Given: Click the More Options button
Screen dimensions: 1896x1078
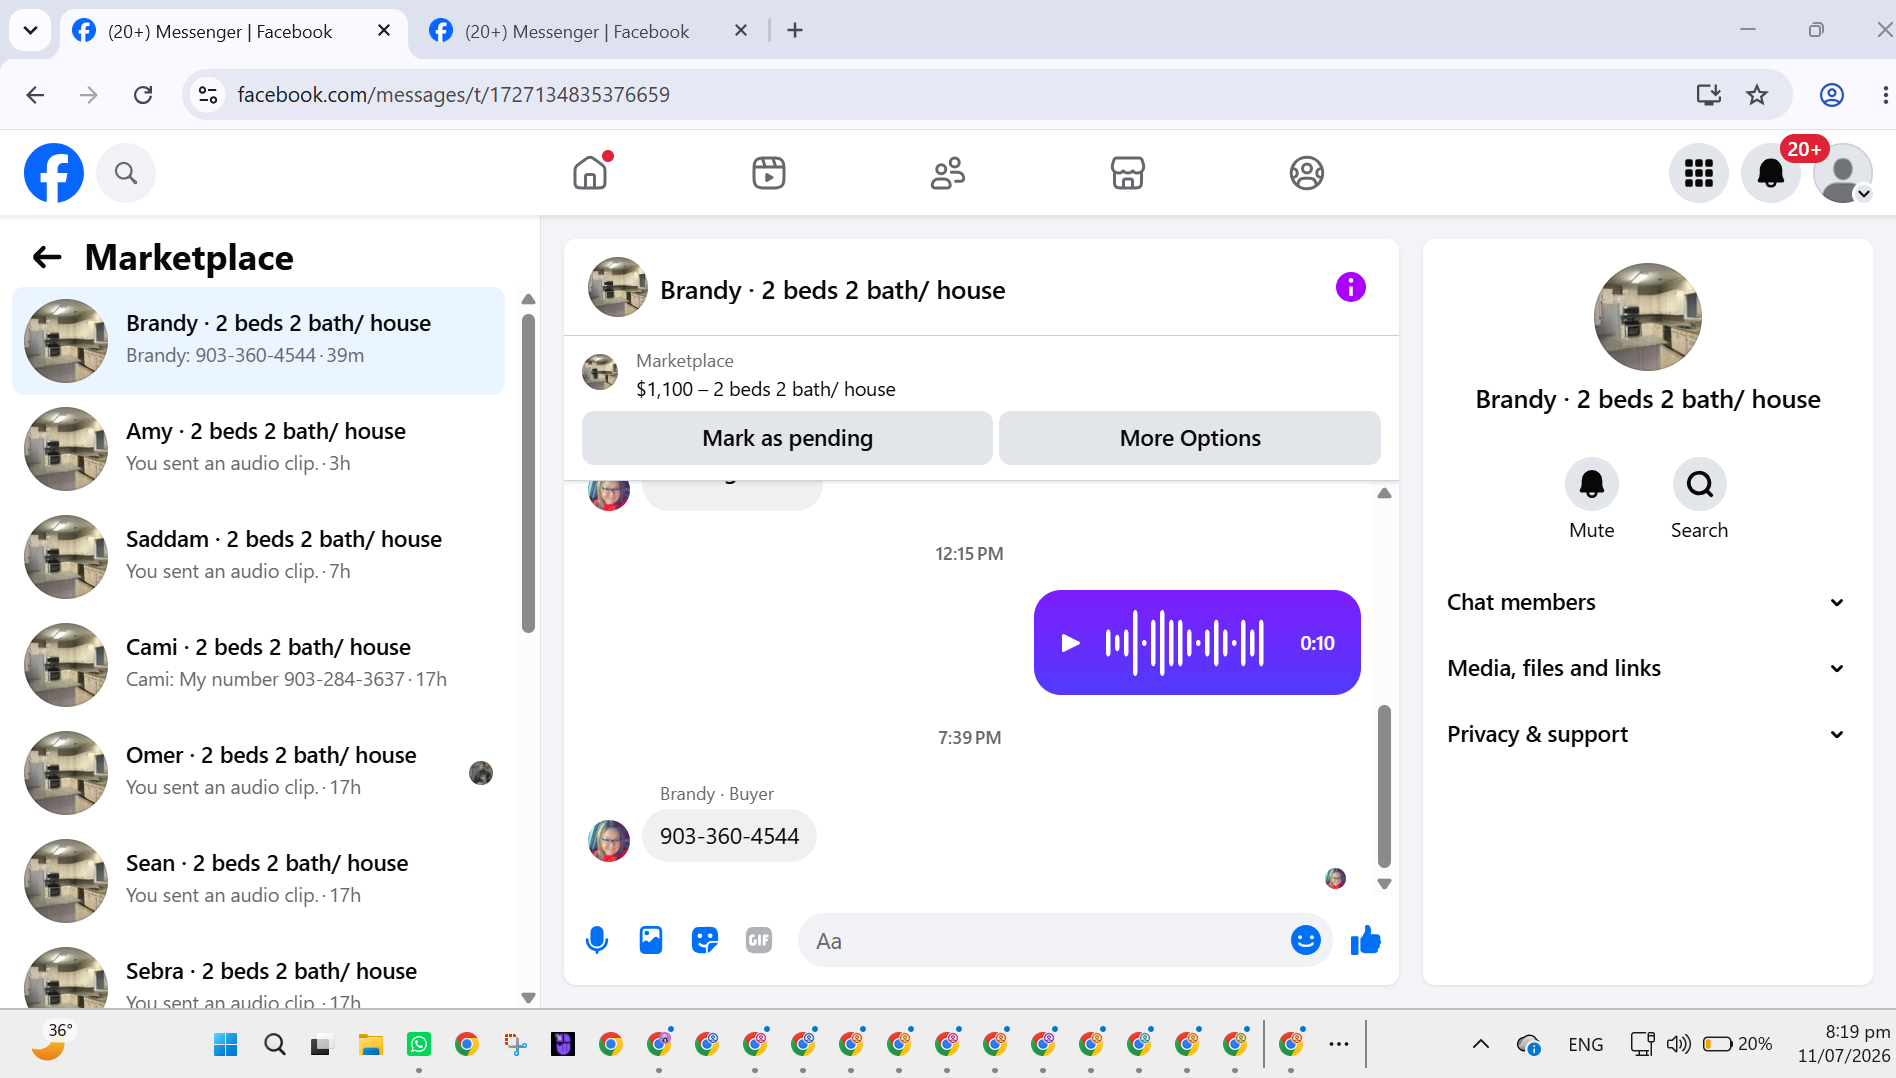Looking at the screenshot, I should point(1190,438).
